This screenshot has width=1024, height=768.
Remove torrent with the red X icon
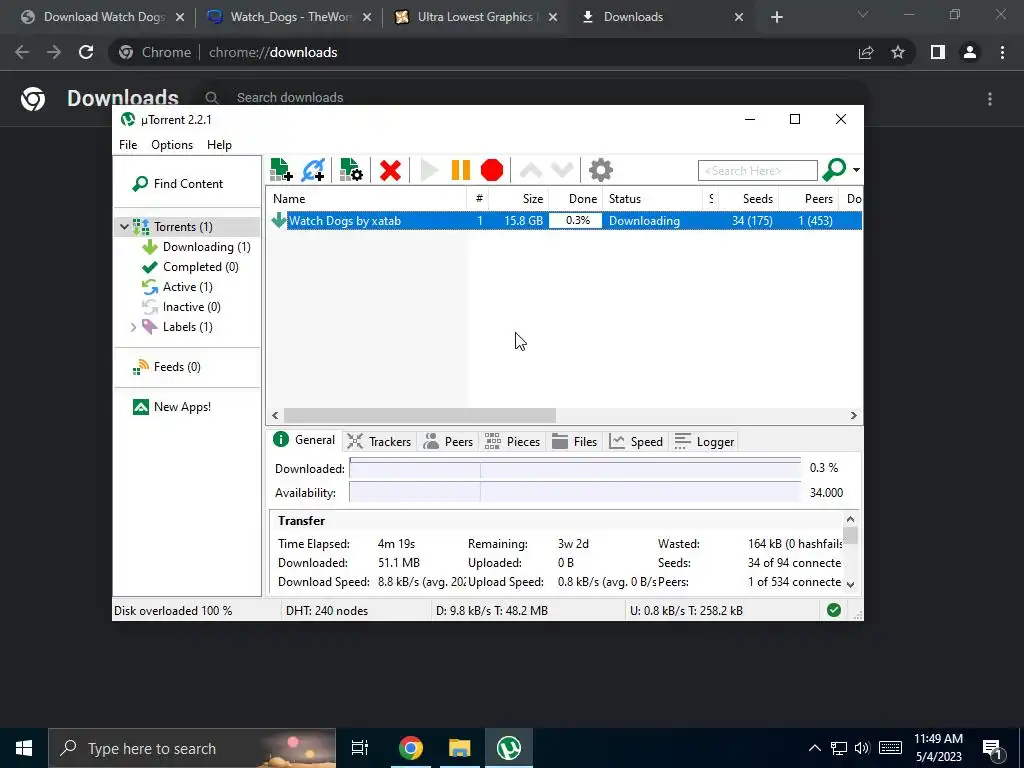pyautogui.click(x=390, y=170)
